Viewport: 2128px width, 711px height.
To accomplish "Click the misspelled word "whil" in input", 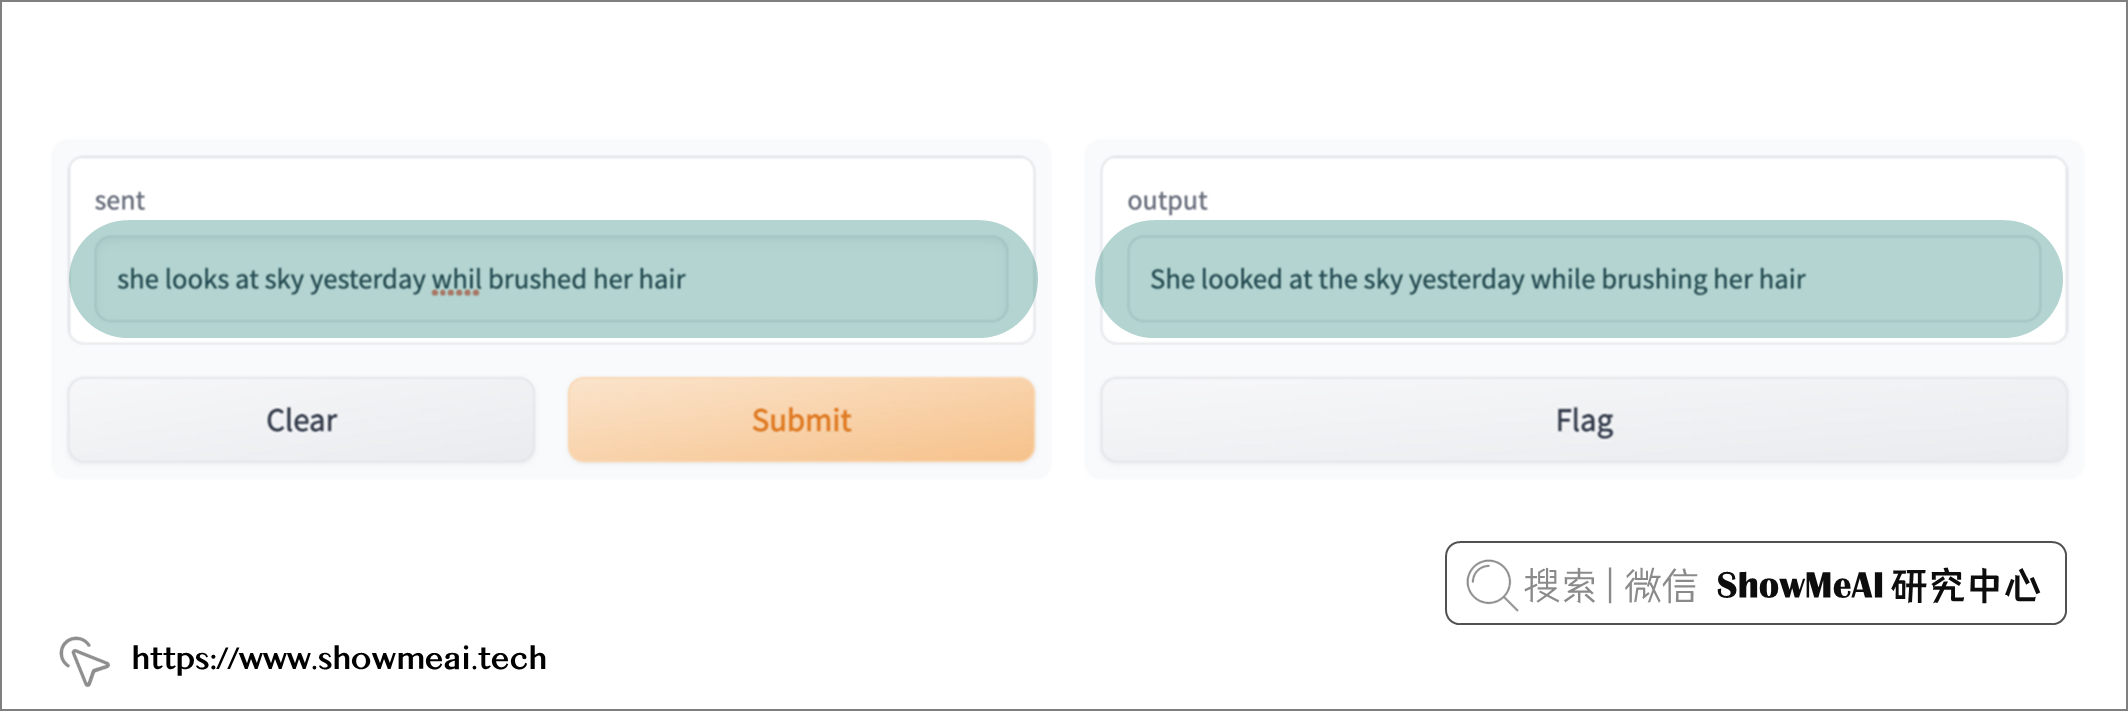I will tap(456, 279).
